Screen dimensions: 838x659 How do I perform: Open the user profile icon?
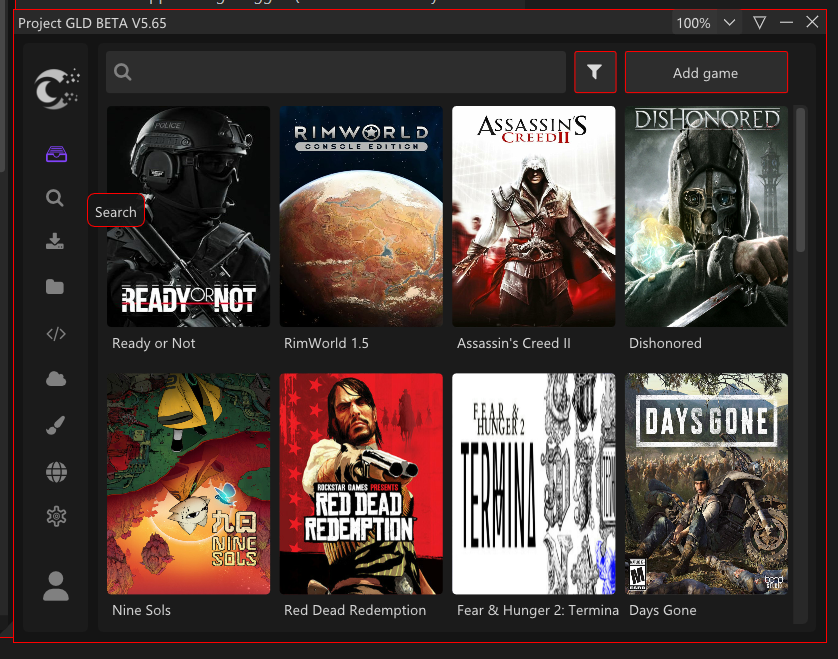point(56,586)
